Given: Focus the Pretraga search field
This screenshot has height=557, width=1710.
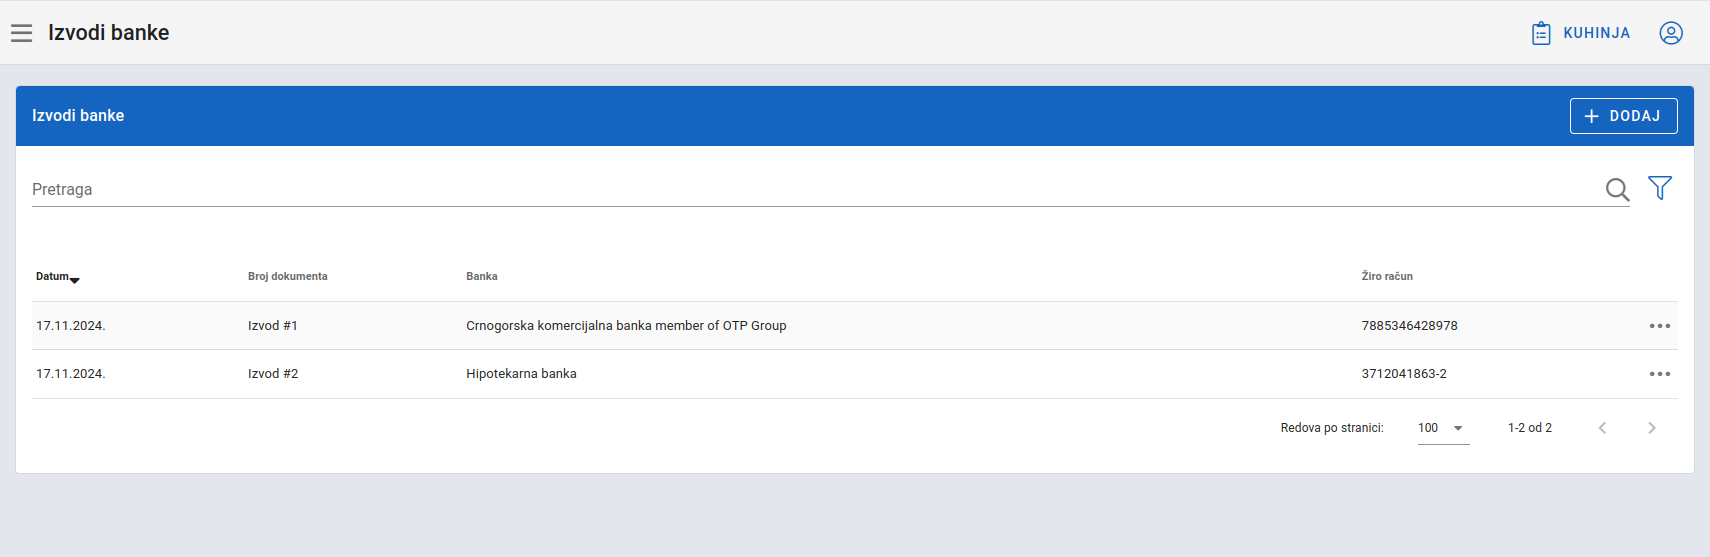Looking at the screenshot, I should (800, 190).
